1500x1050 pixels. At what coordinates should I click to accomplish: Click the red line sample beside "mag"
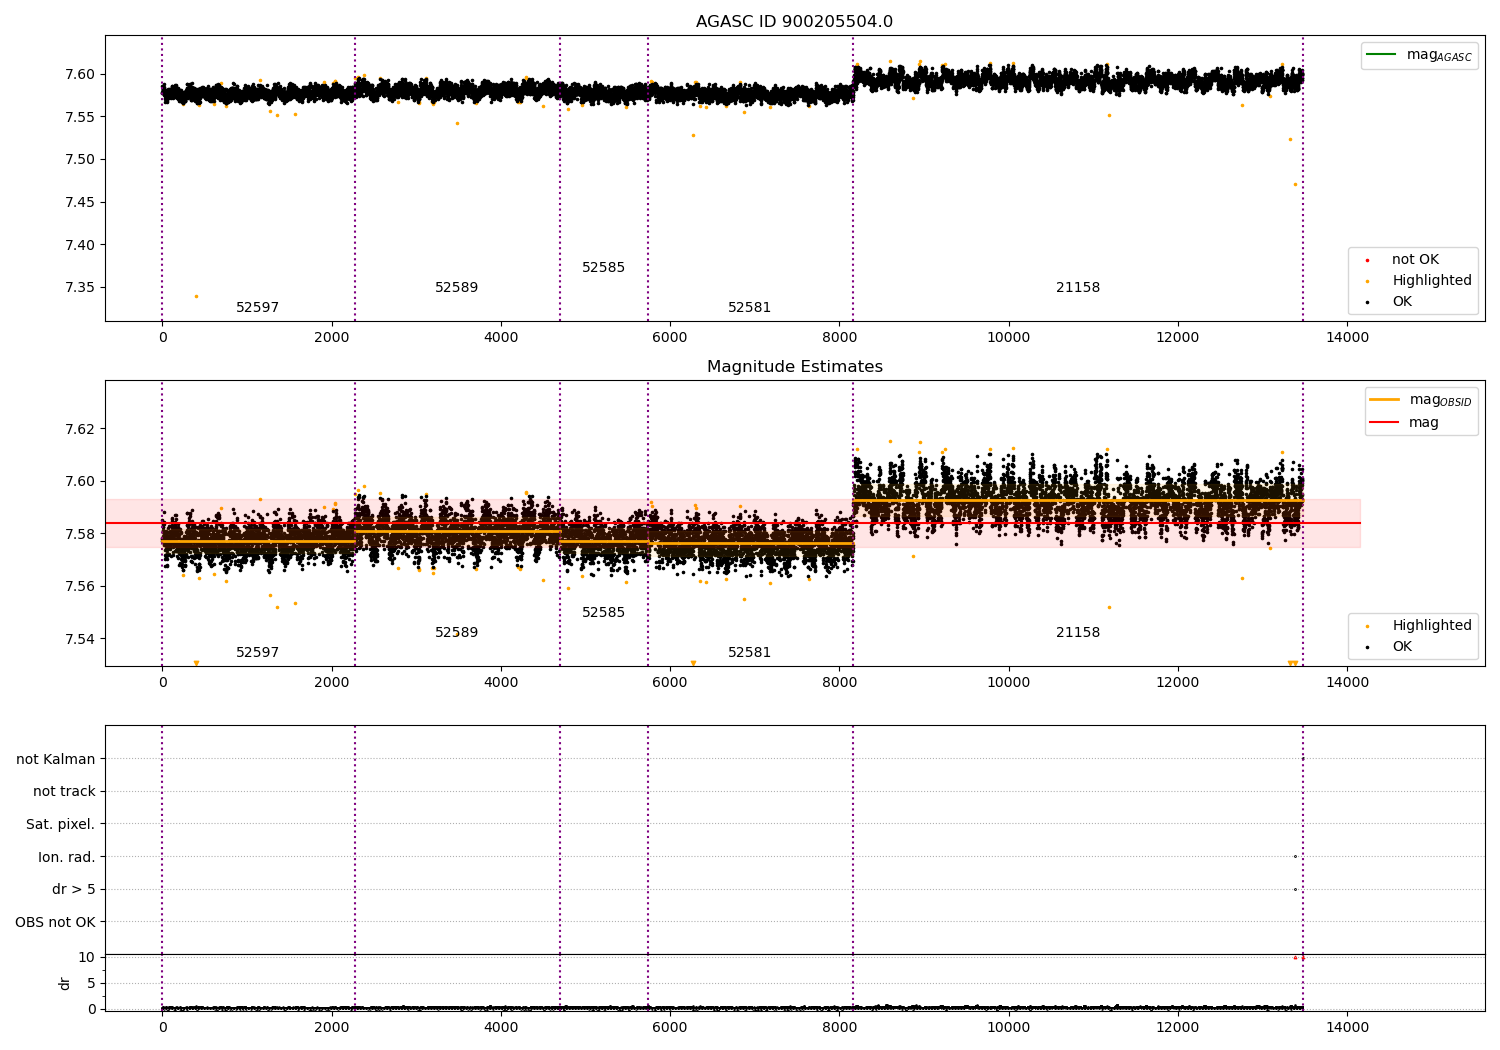1385,423
